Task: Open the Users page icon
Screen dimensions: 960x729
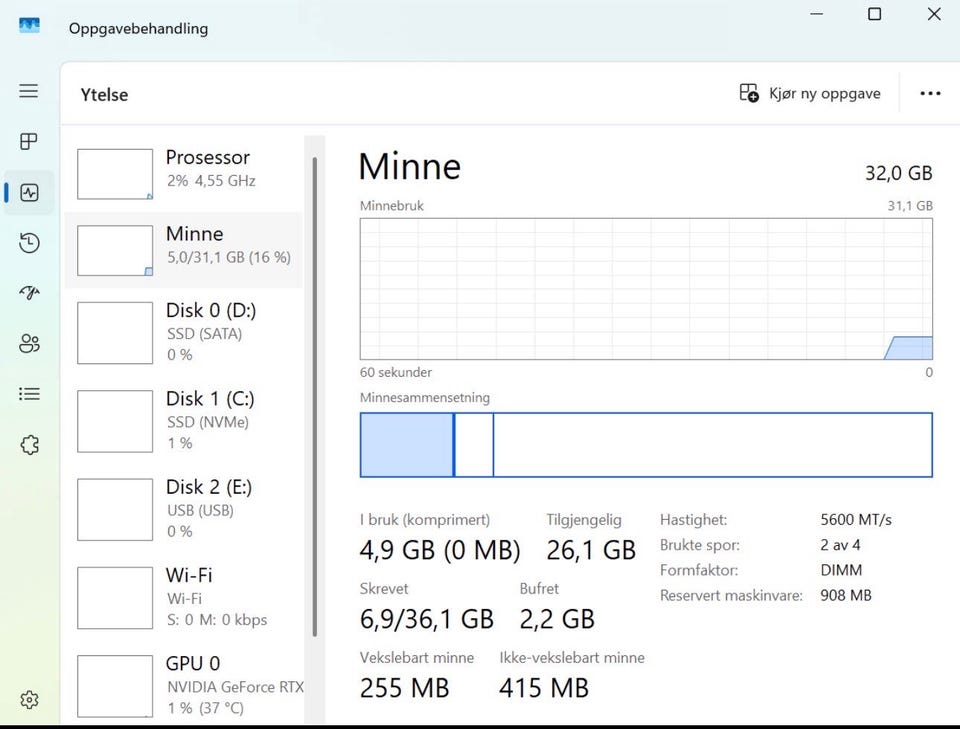Action: pyautogui.click(x=29, y=343)
